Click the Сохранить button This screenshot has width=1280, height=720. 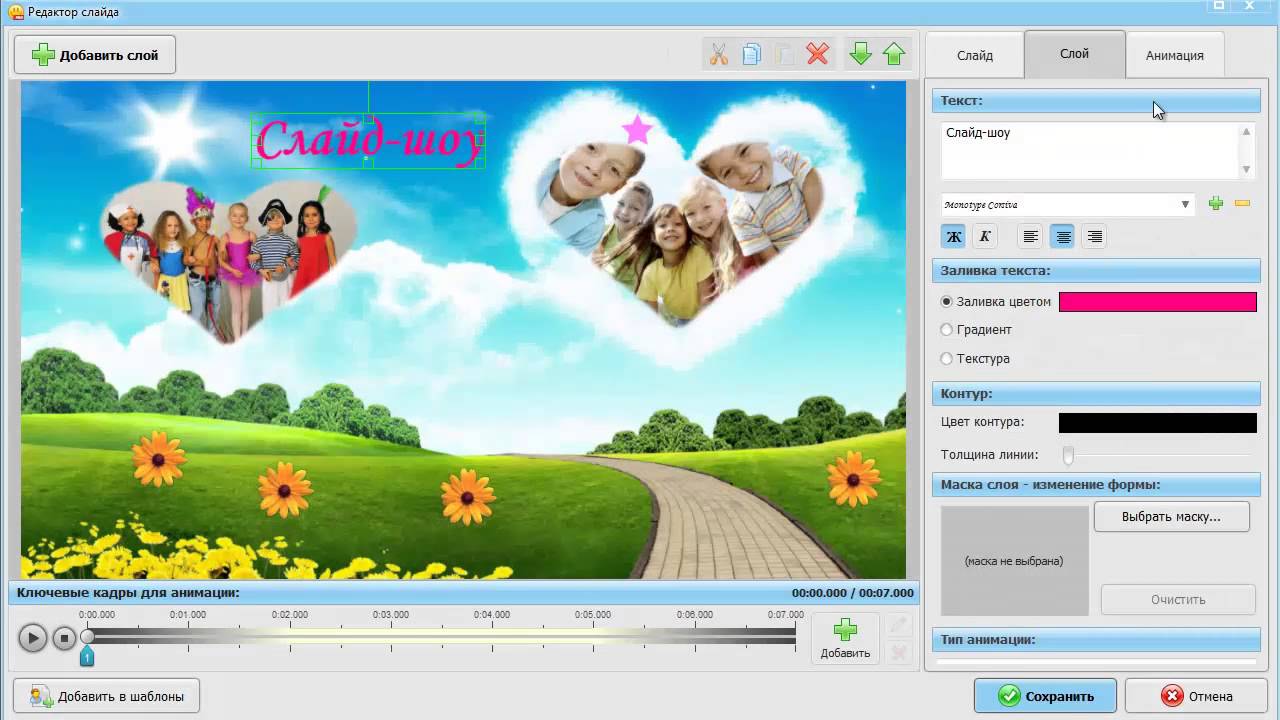(x=1046, y=696)
